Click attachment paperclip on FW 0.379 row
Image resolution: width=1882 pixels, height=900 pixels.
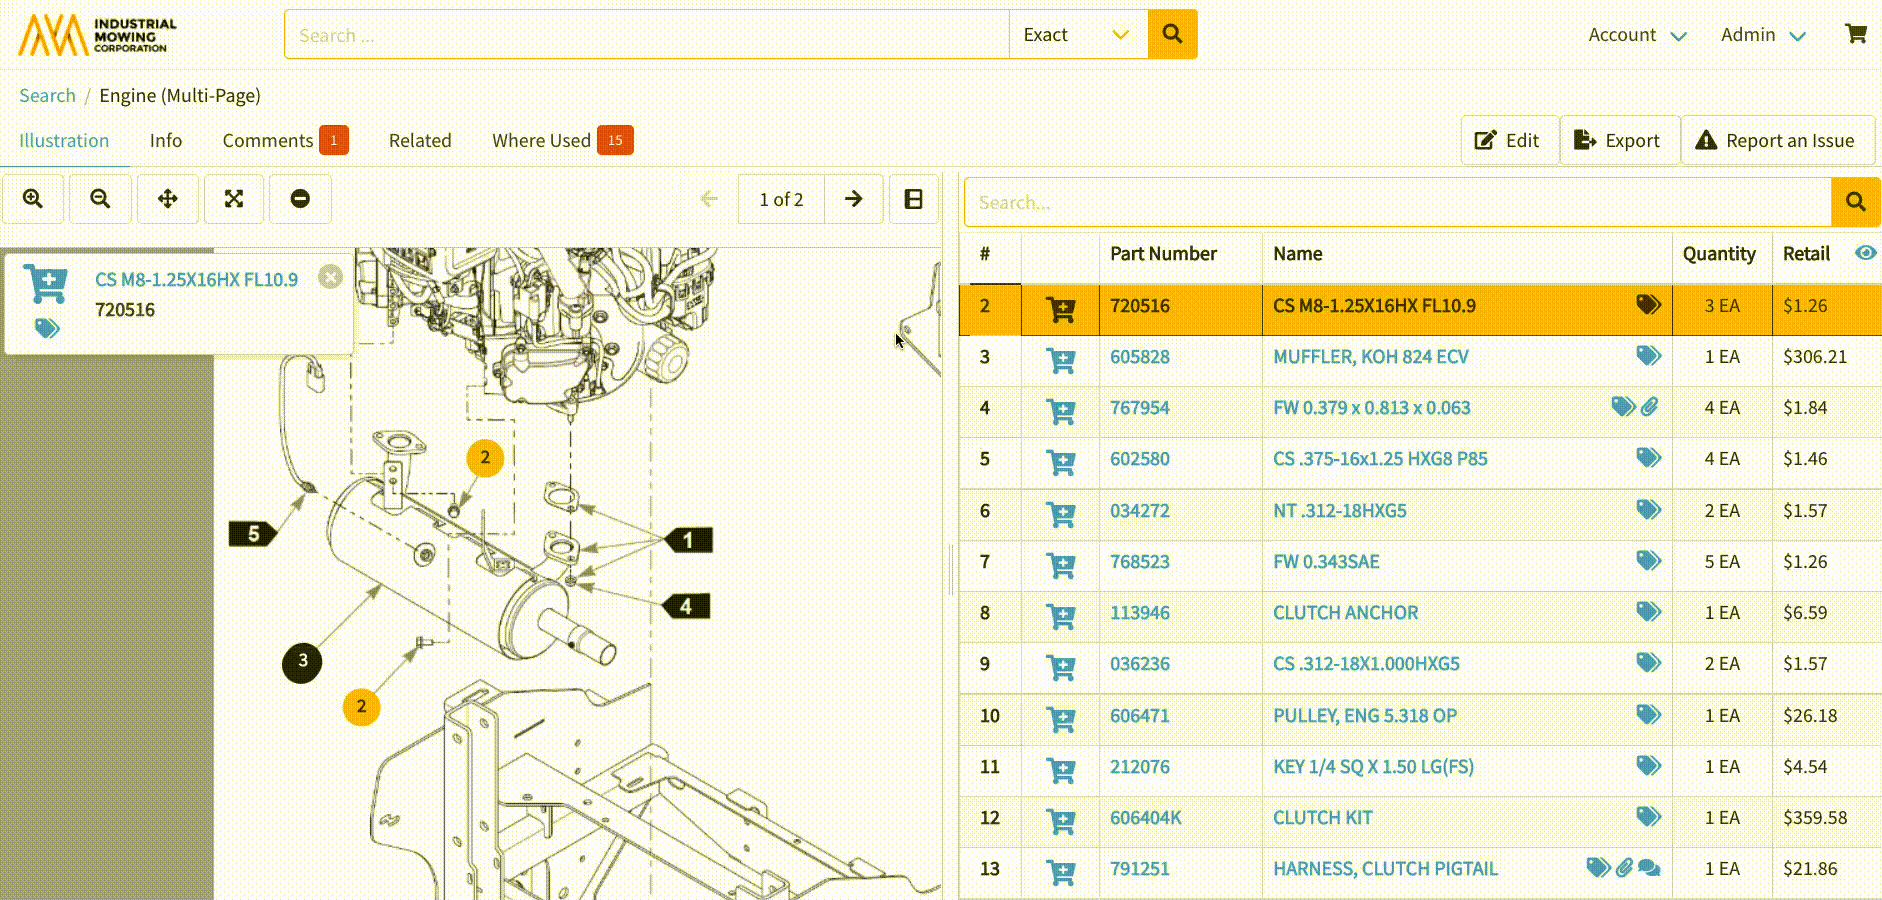tap(1650, 407)
